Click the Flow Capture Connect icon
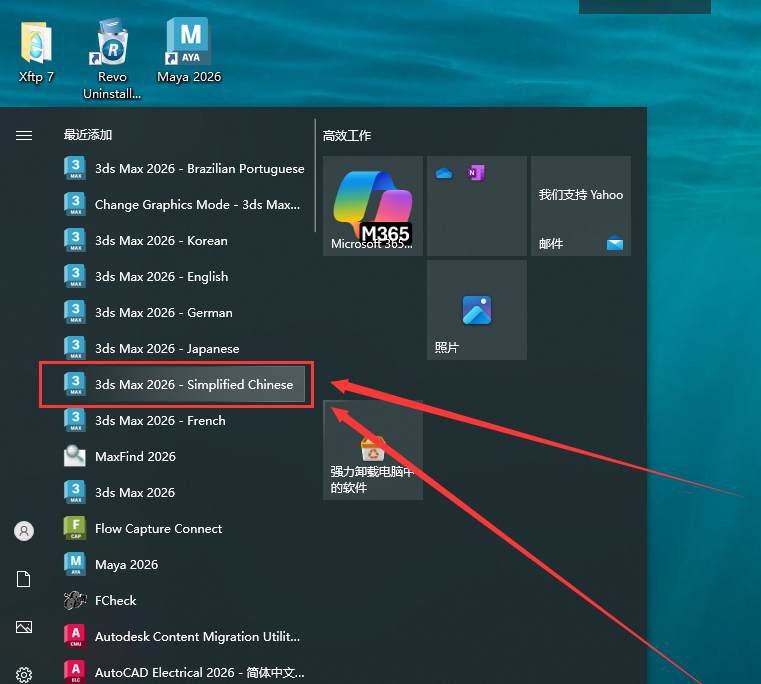The image size is (761, 684). coord(75,528)
